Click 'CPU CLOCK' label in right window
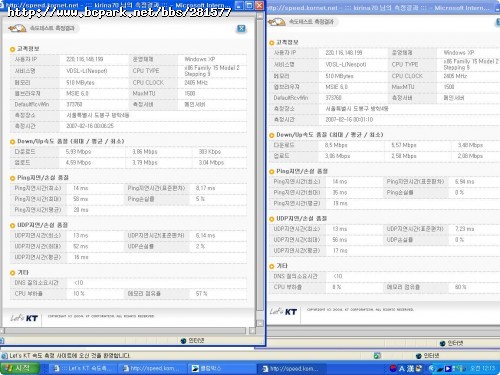This screenshot has height=375, width=500. (x=407, y=76)
